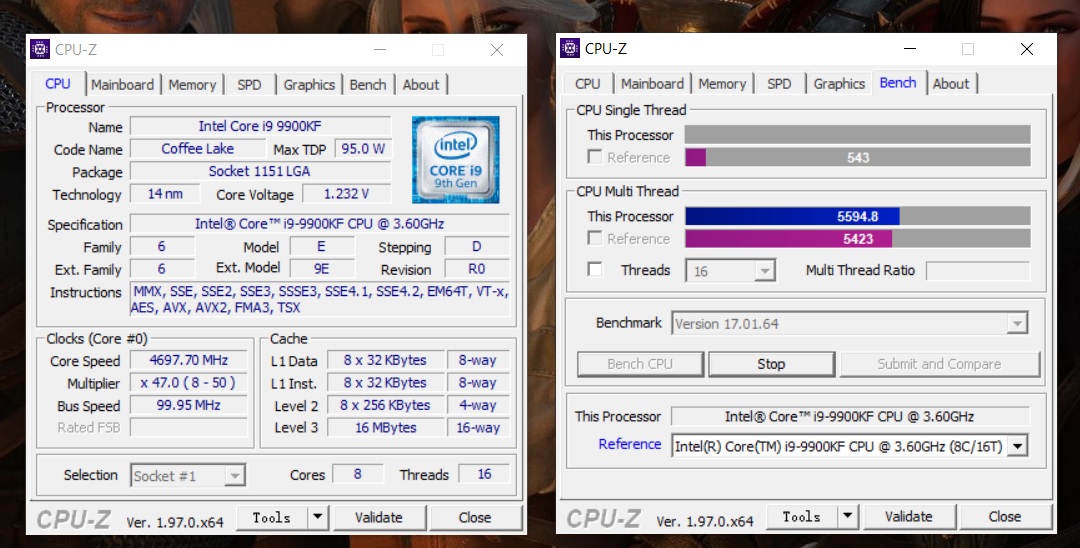Click the Stop button in Bench window
Screen dimensions: 1080x548
[771, 364]
